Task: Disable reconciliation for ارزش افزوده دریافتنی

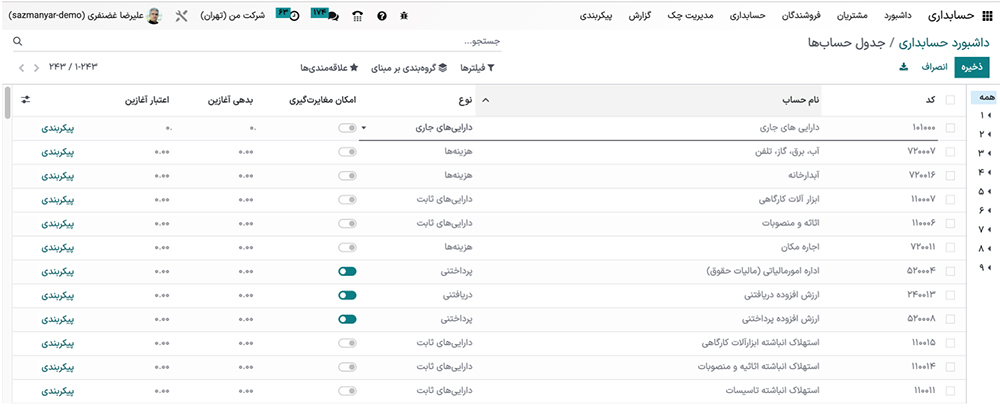Action: point(347,295)
